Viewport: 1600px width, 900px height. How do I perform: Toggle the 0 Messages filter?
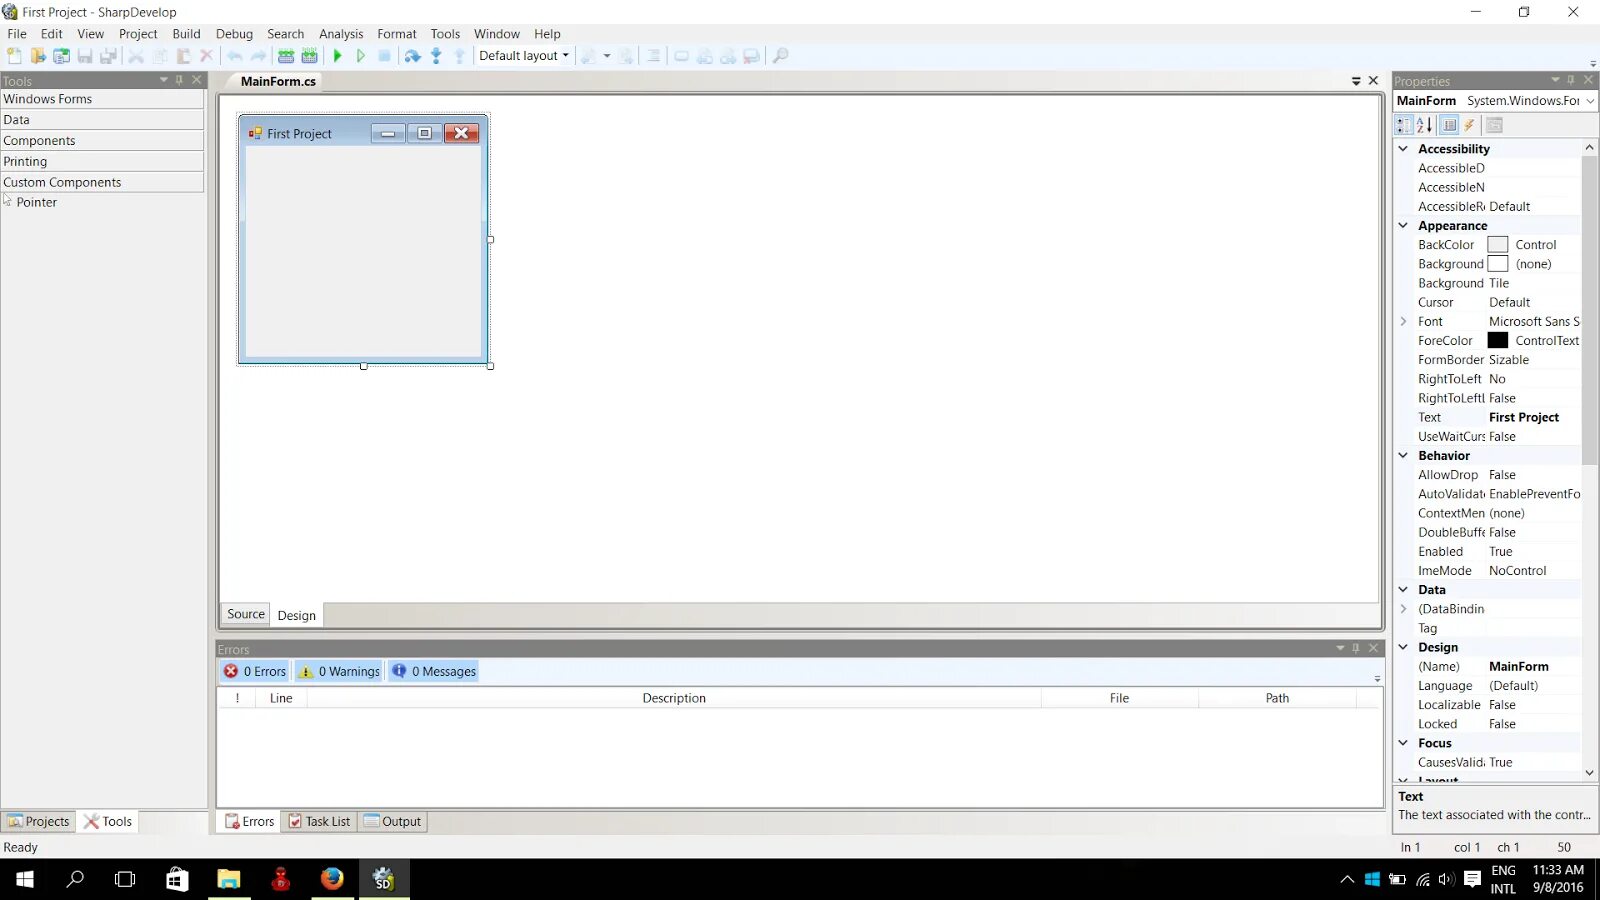(434, 671)
